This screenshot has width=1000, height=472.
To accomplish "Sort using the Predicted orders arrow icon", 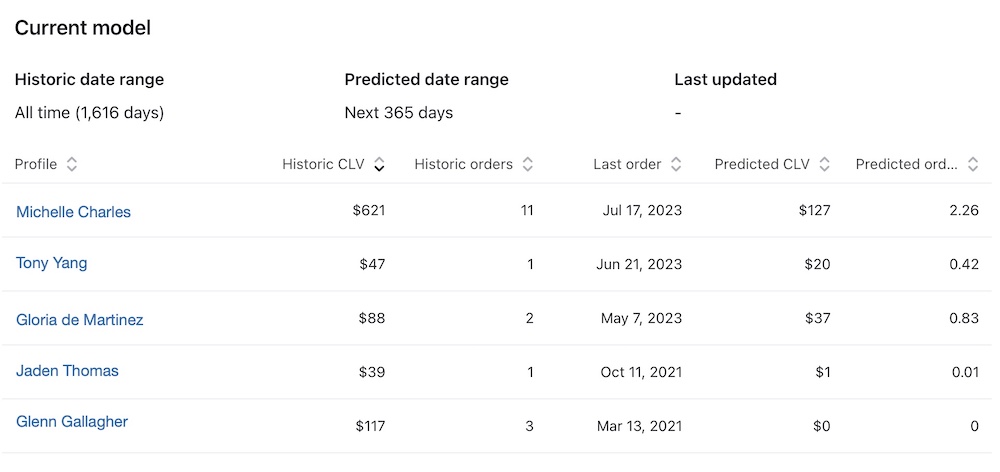I will (973, 165).
